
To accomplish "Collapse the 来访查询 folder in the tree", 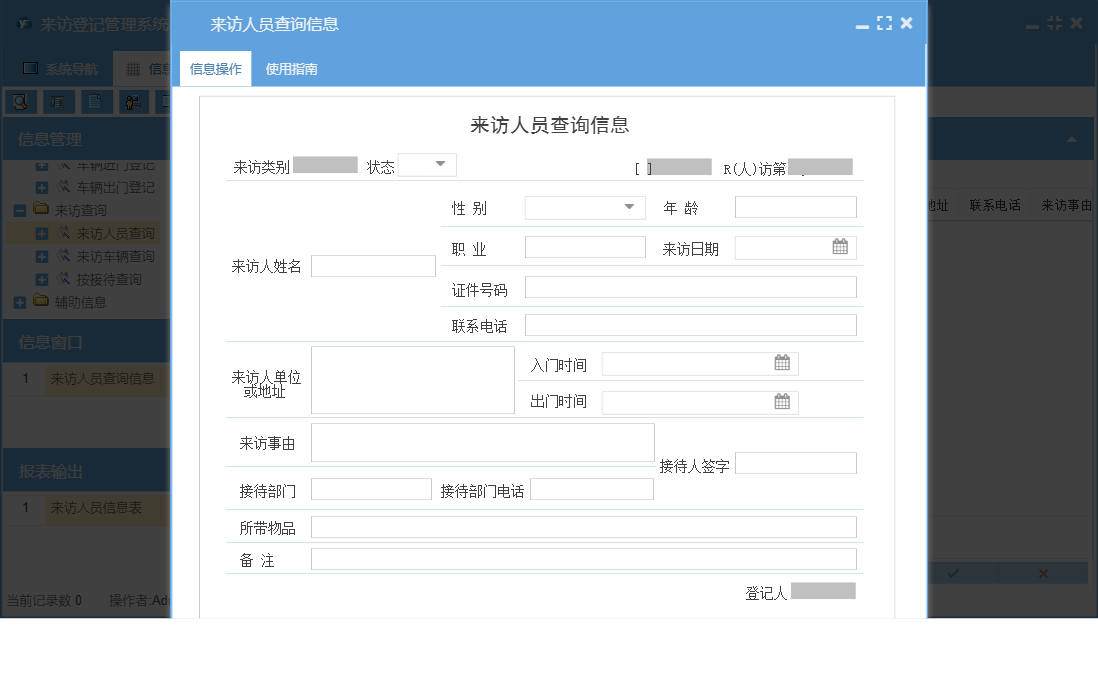I will (x=20, y=210).
